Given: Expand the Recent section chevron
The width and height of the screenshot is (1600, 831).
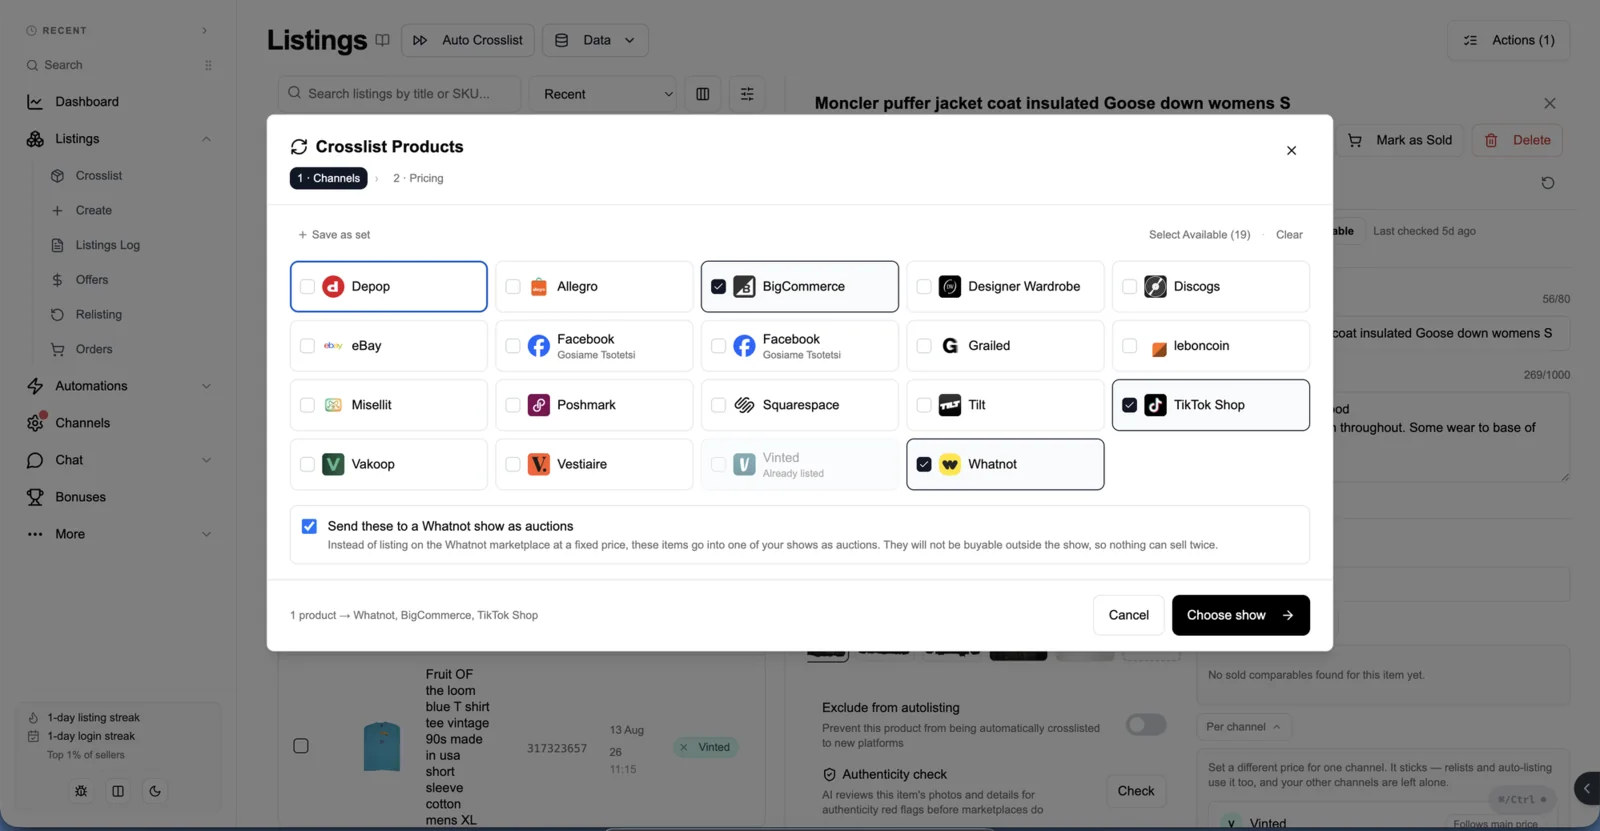Looking at the screenshot, I should [204, 31].
